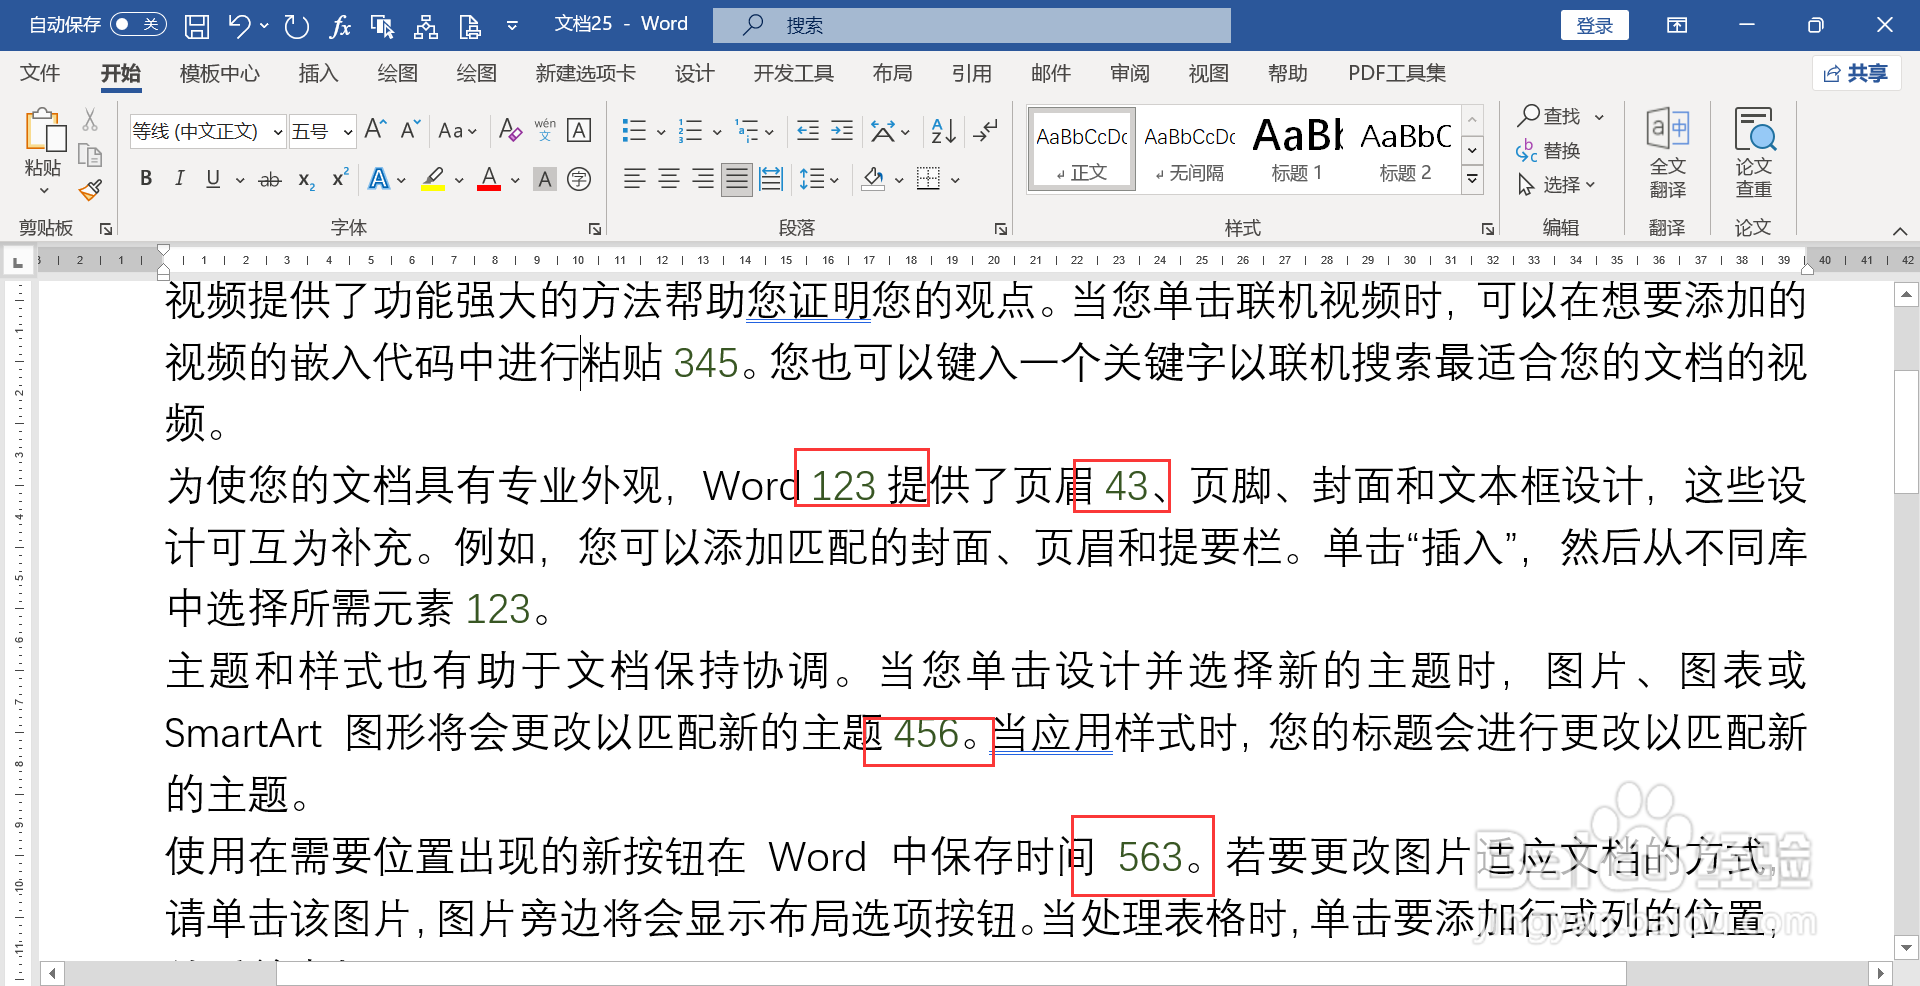Open the PDF工具集 tab
This screenshot has height=986, width=1920.
point(1396,73)
